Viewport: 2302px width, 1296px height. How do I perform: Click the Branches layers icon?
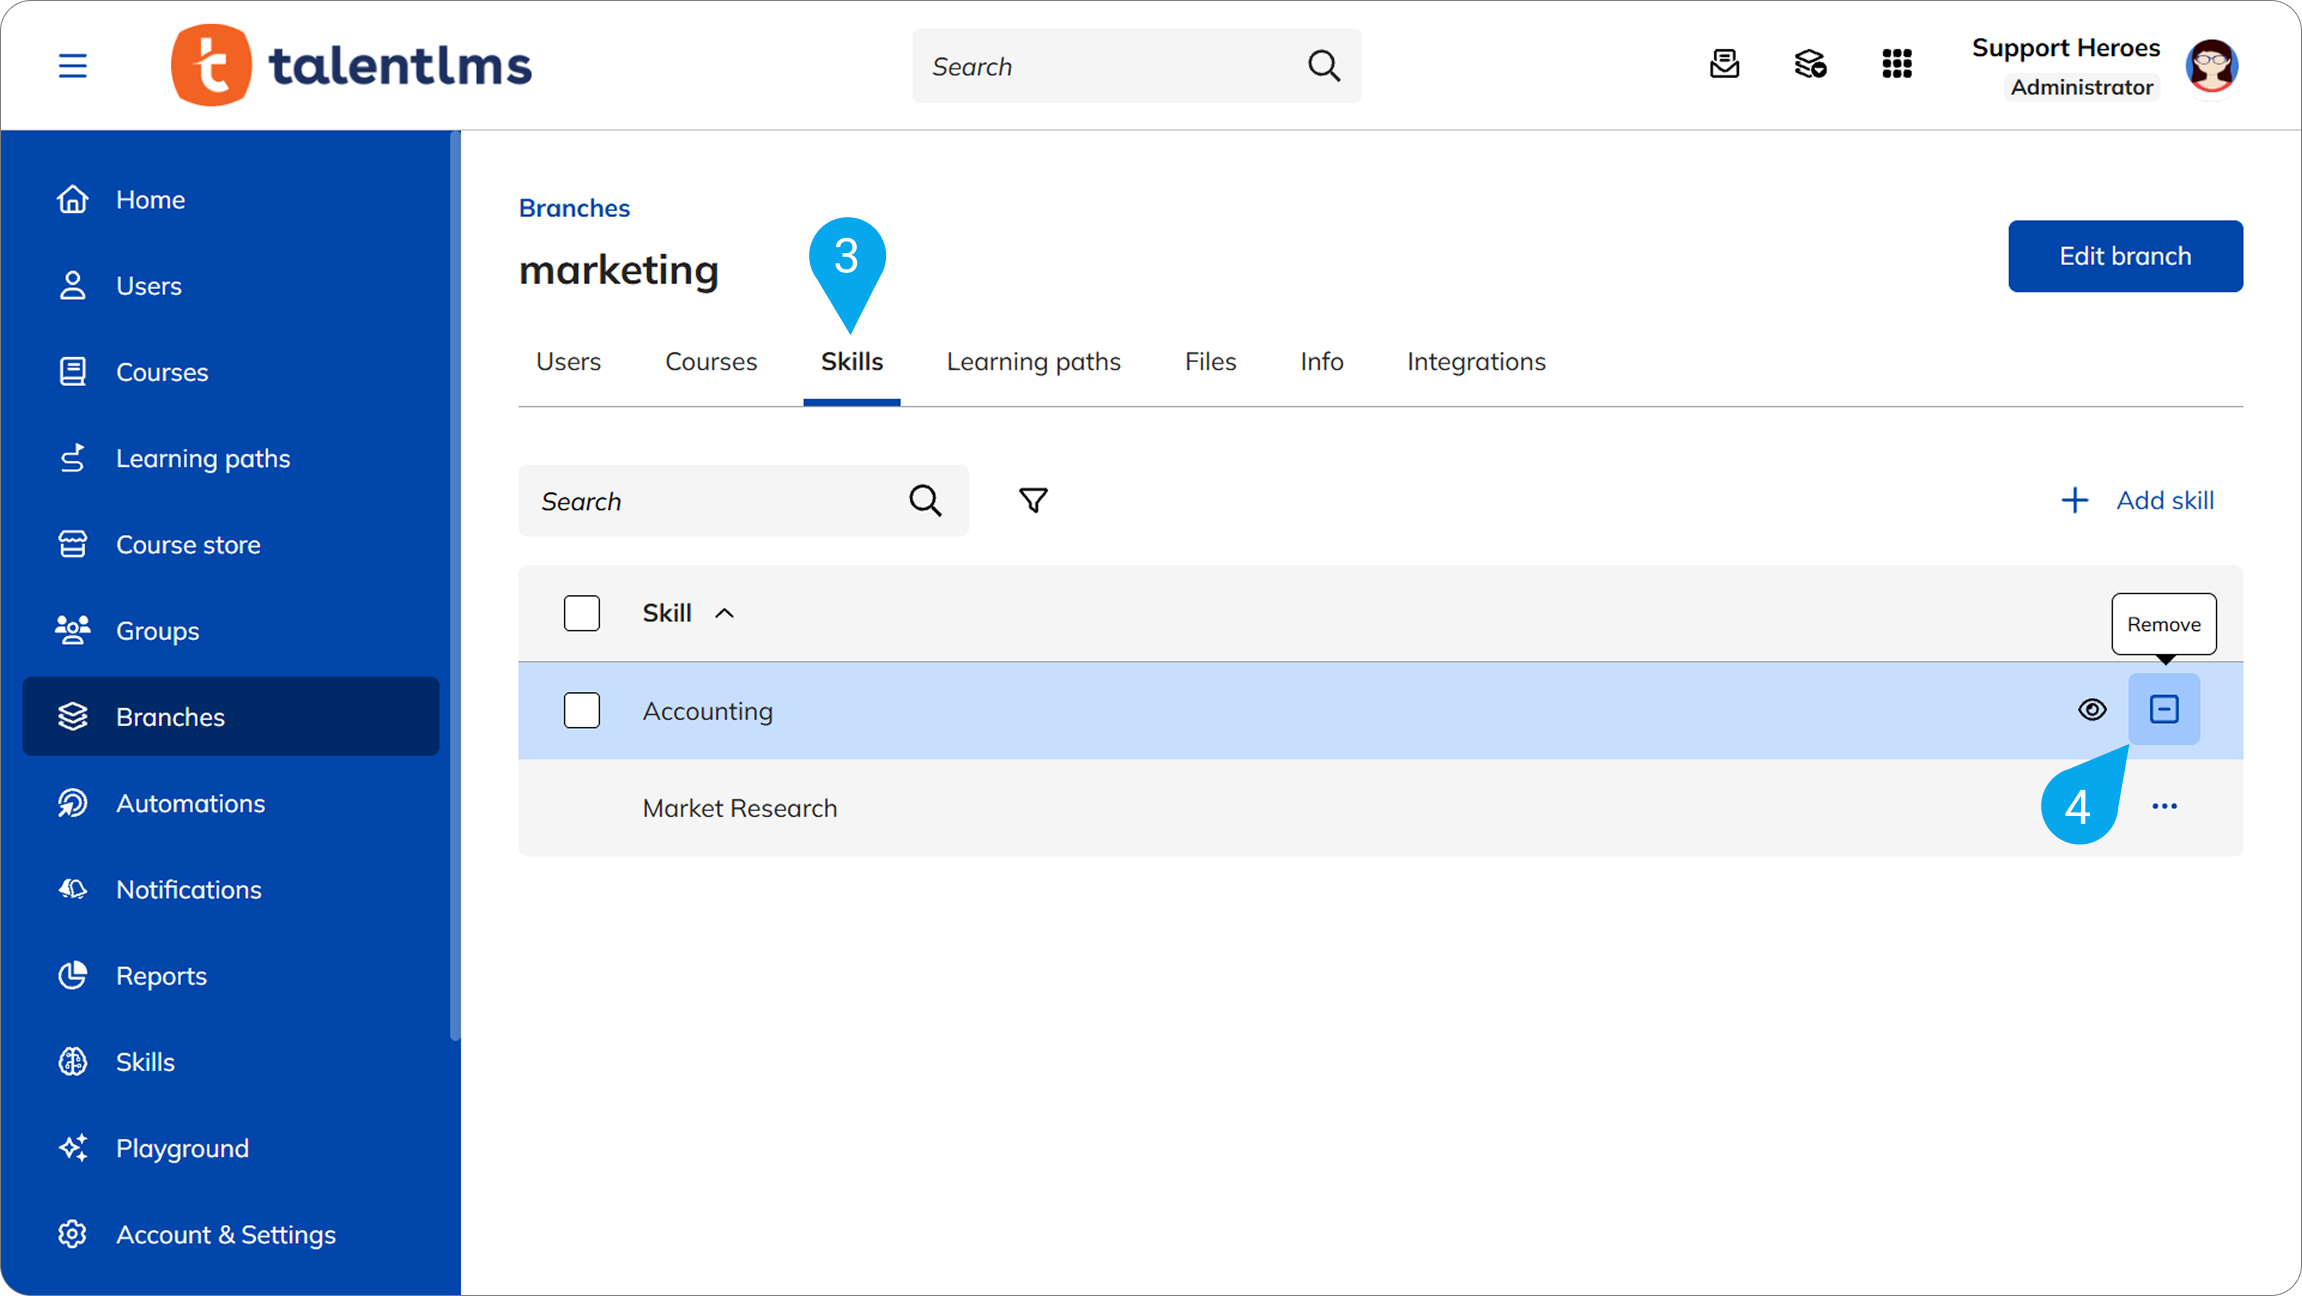[x=72, y=716]
